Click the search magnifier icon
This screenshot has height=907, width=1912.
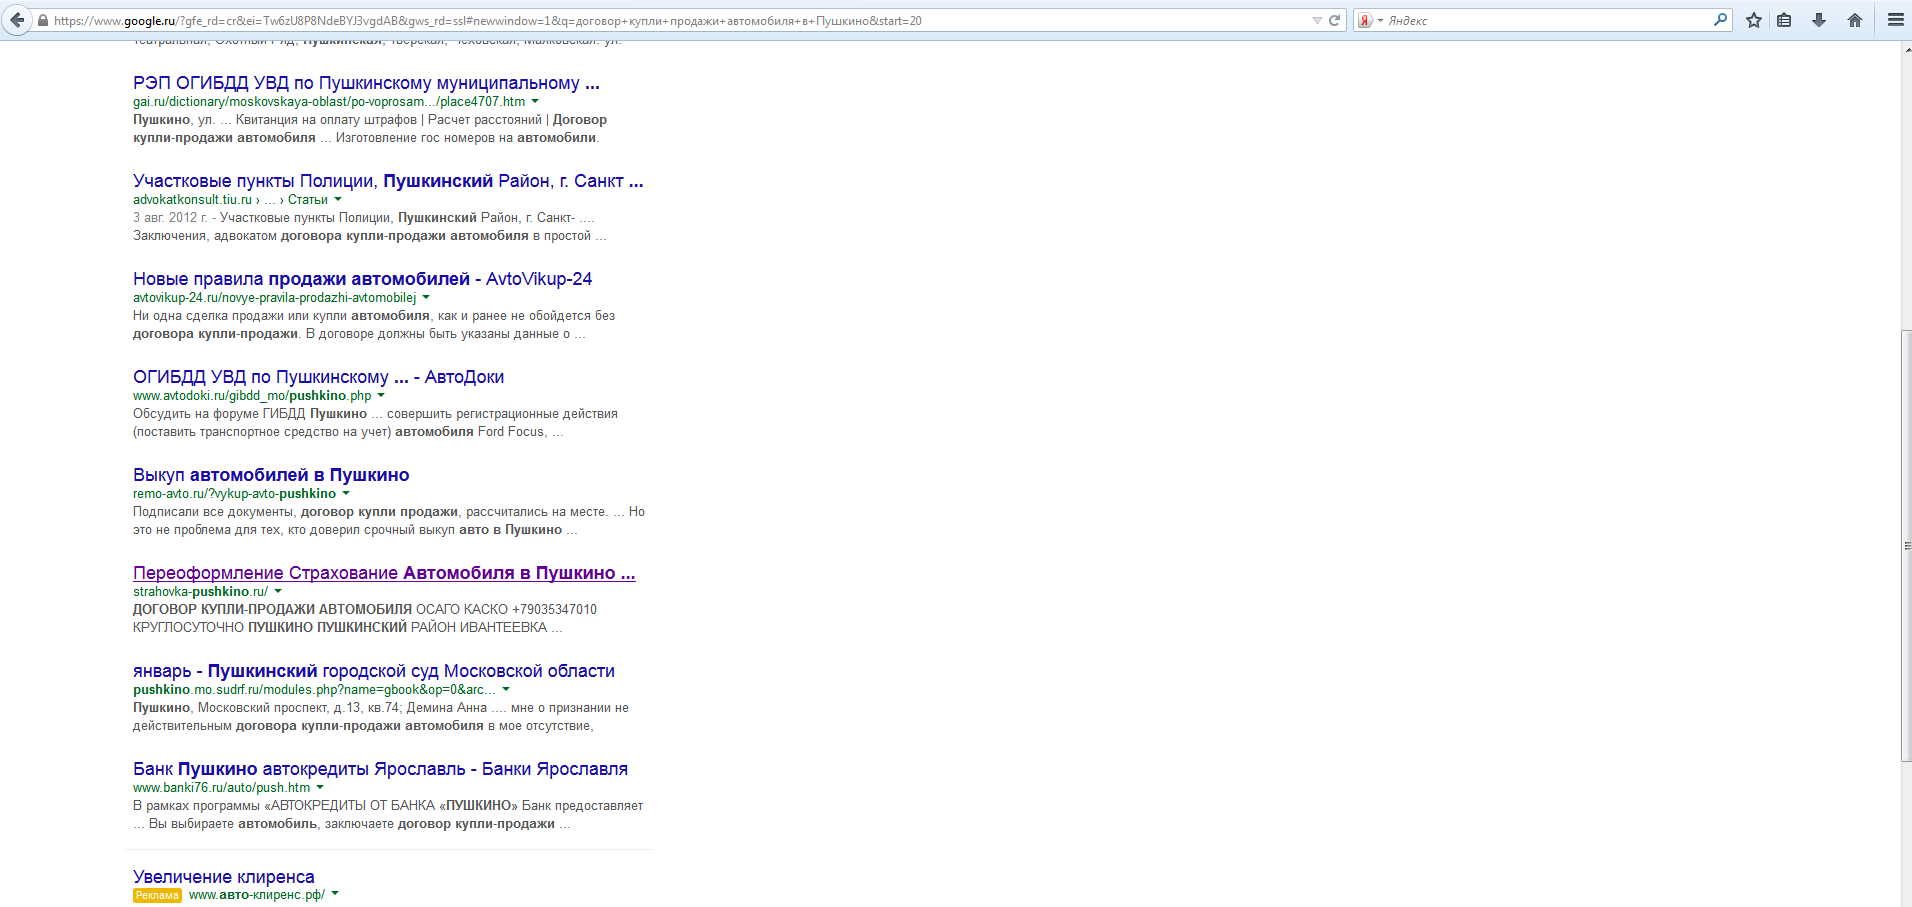click(1720, 20)
